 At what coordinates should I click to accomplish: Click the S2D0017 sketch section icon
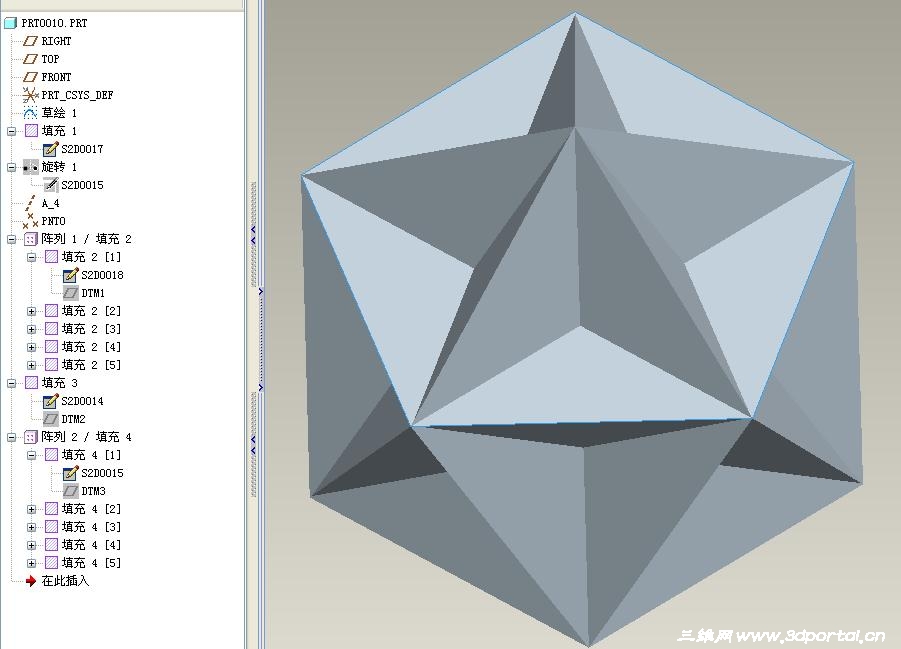pos(51,149)
